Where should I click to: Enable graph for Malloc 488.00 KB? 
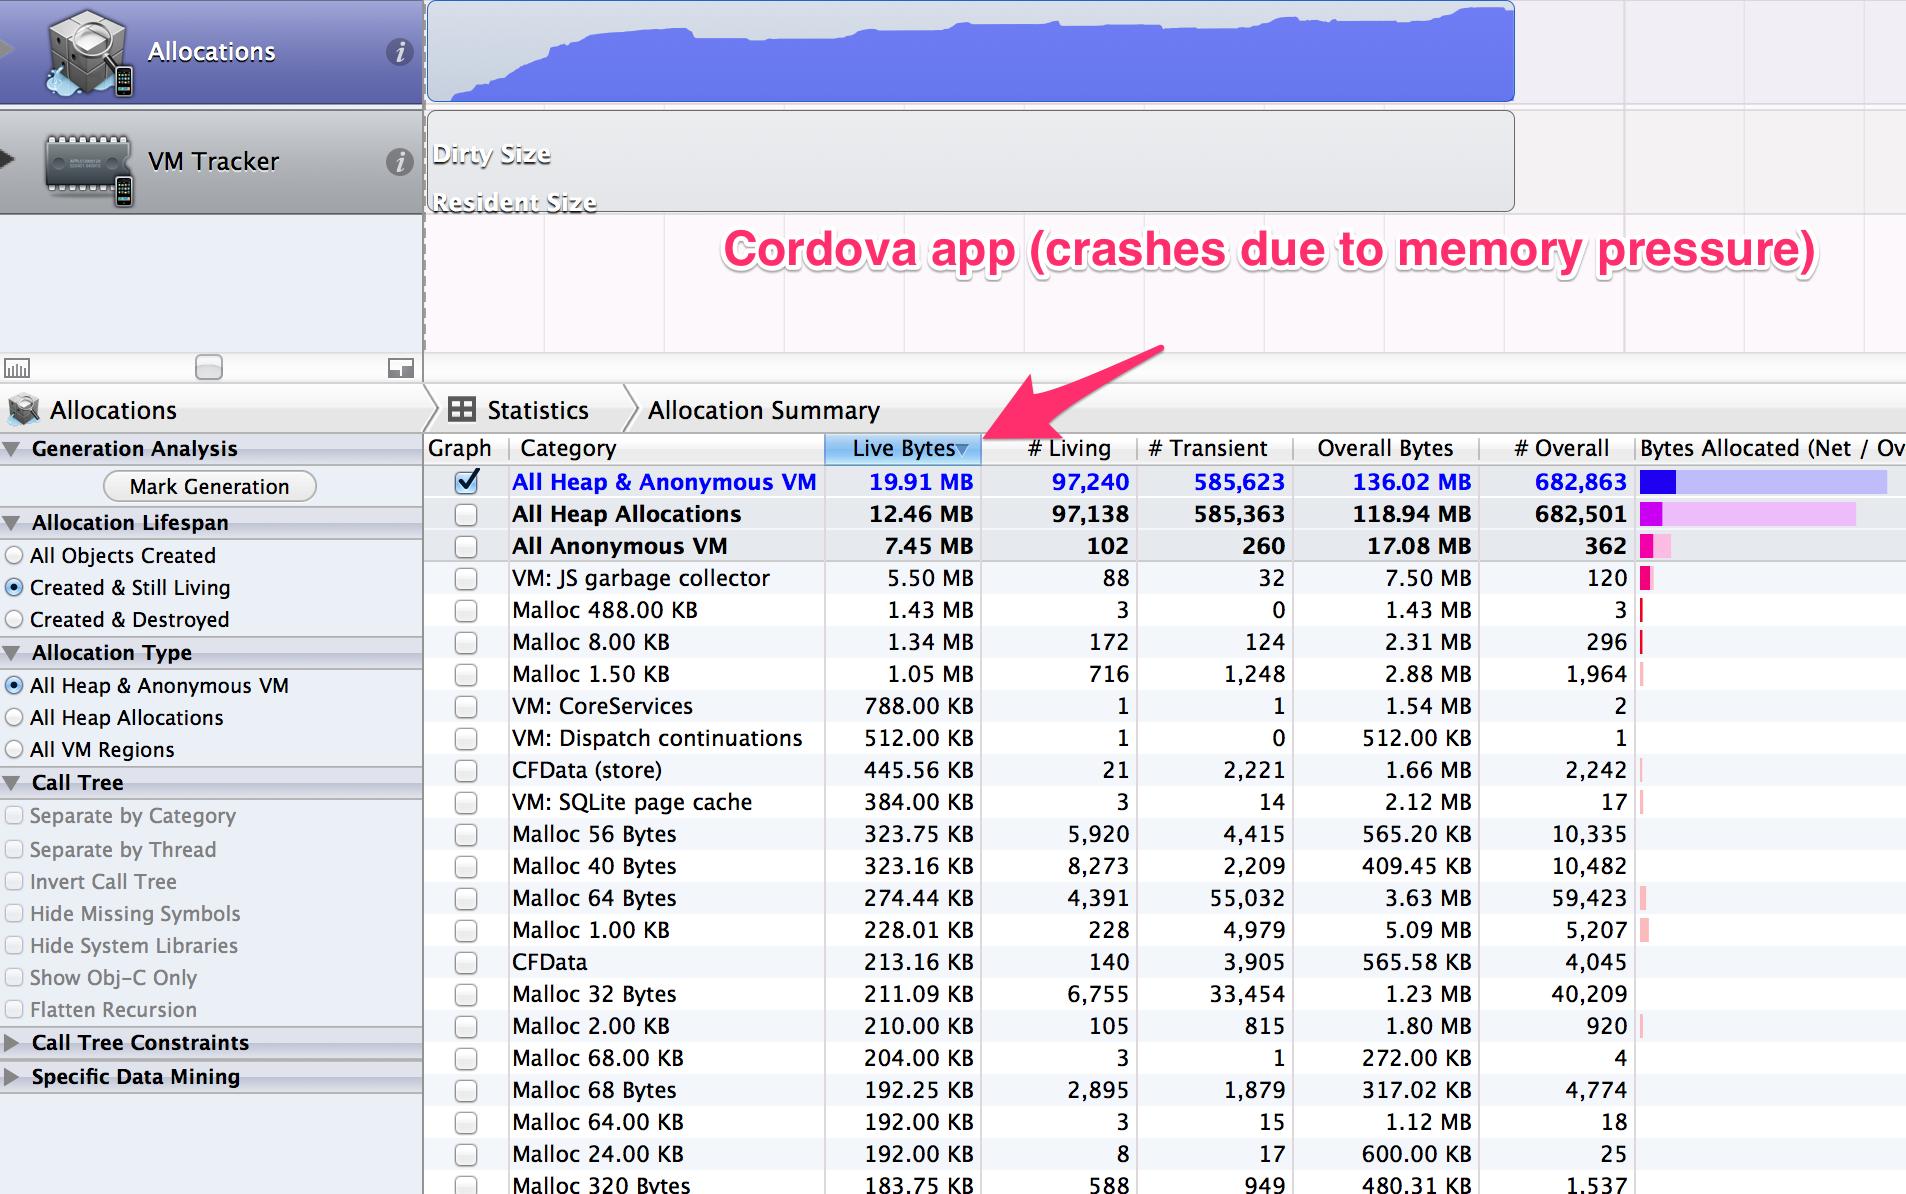[466, 610]
